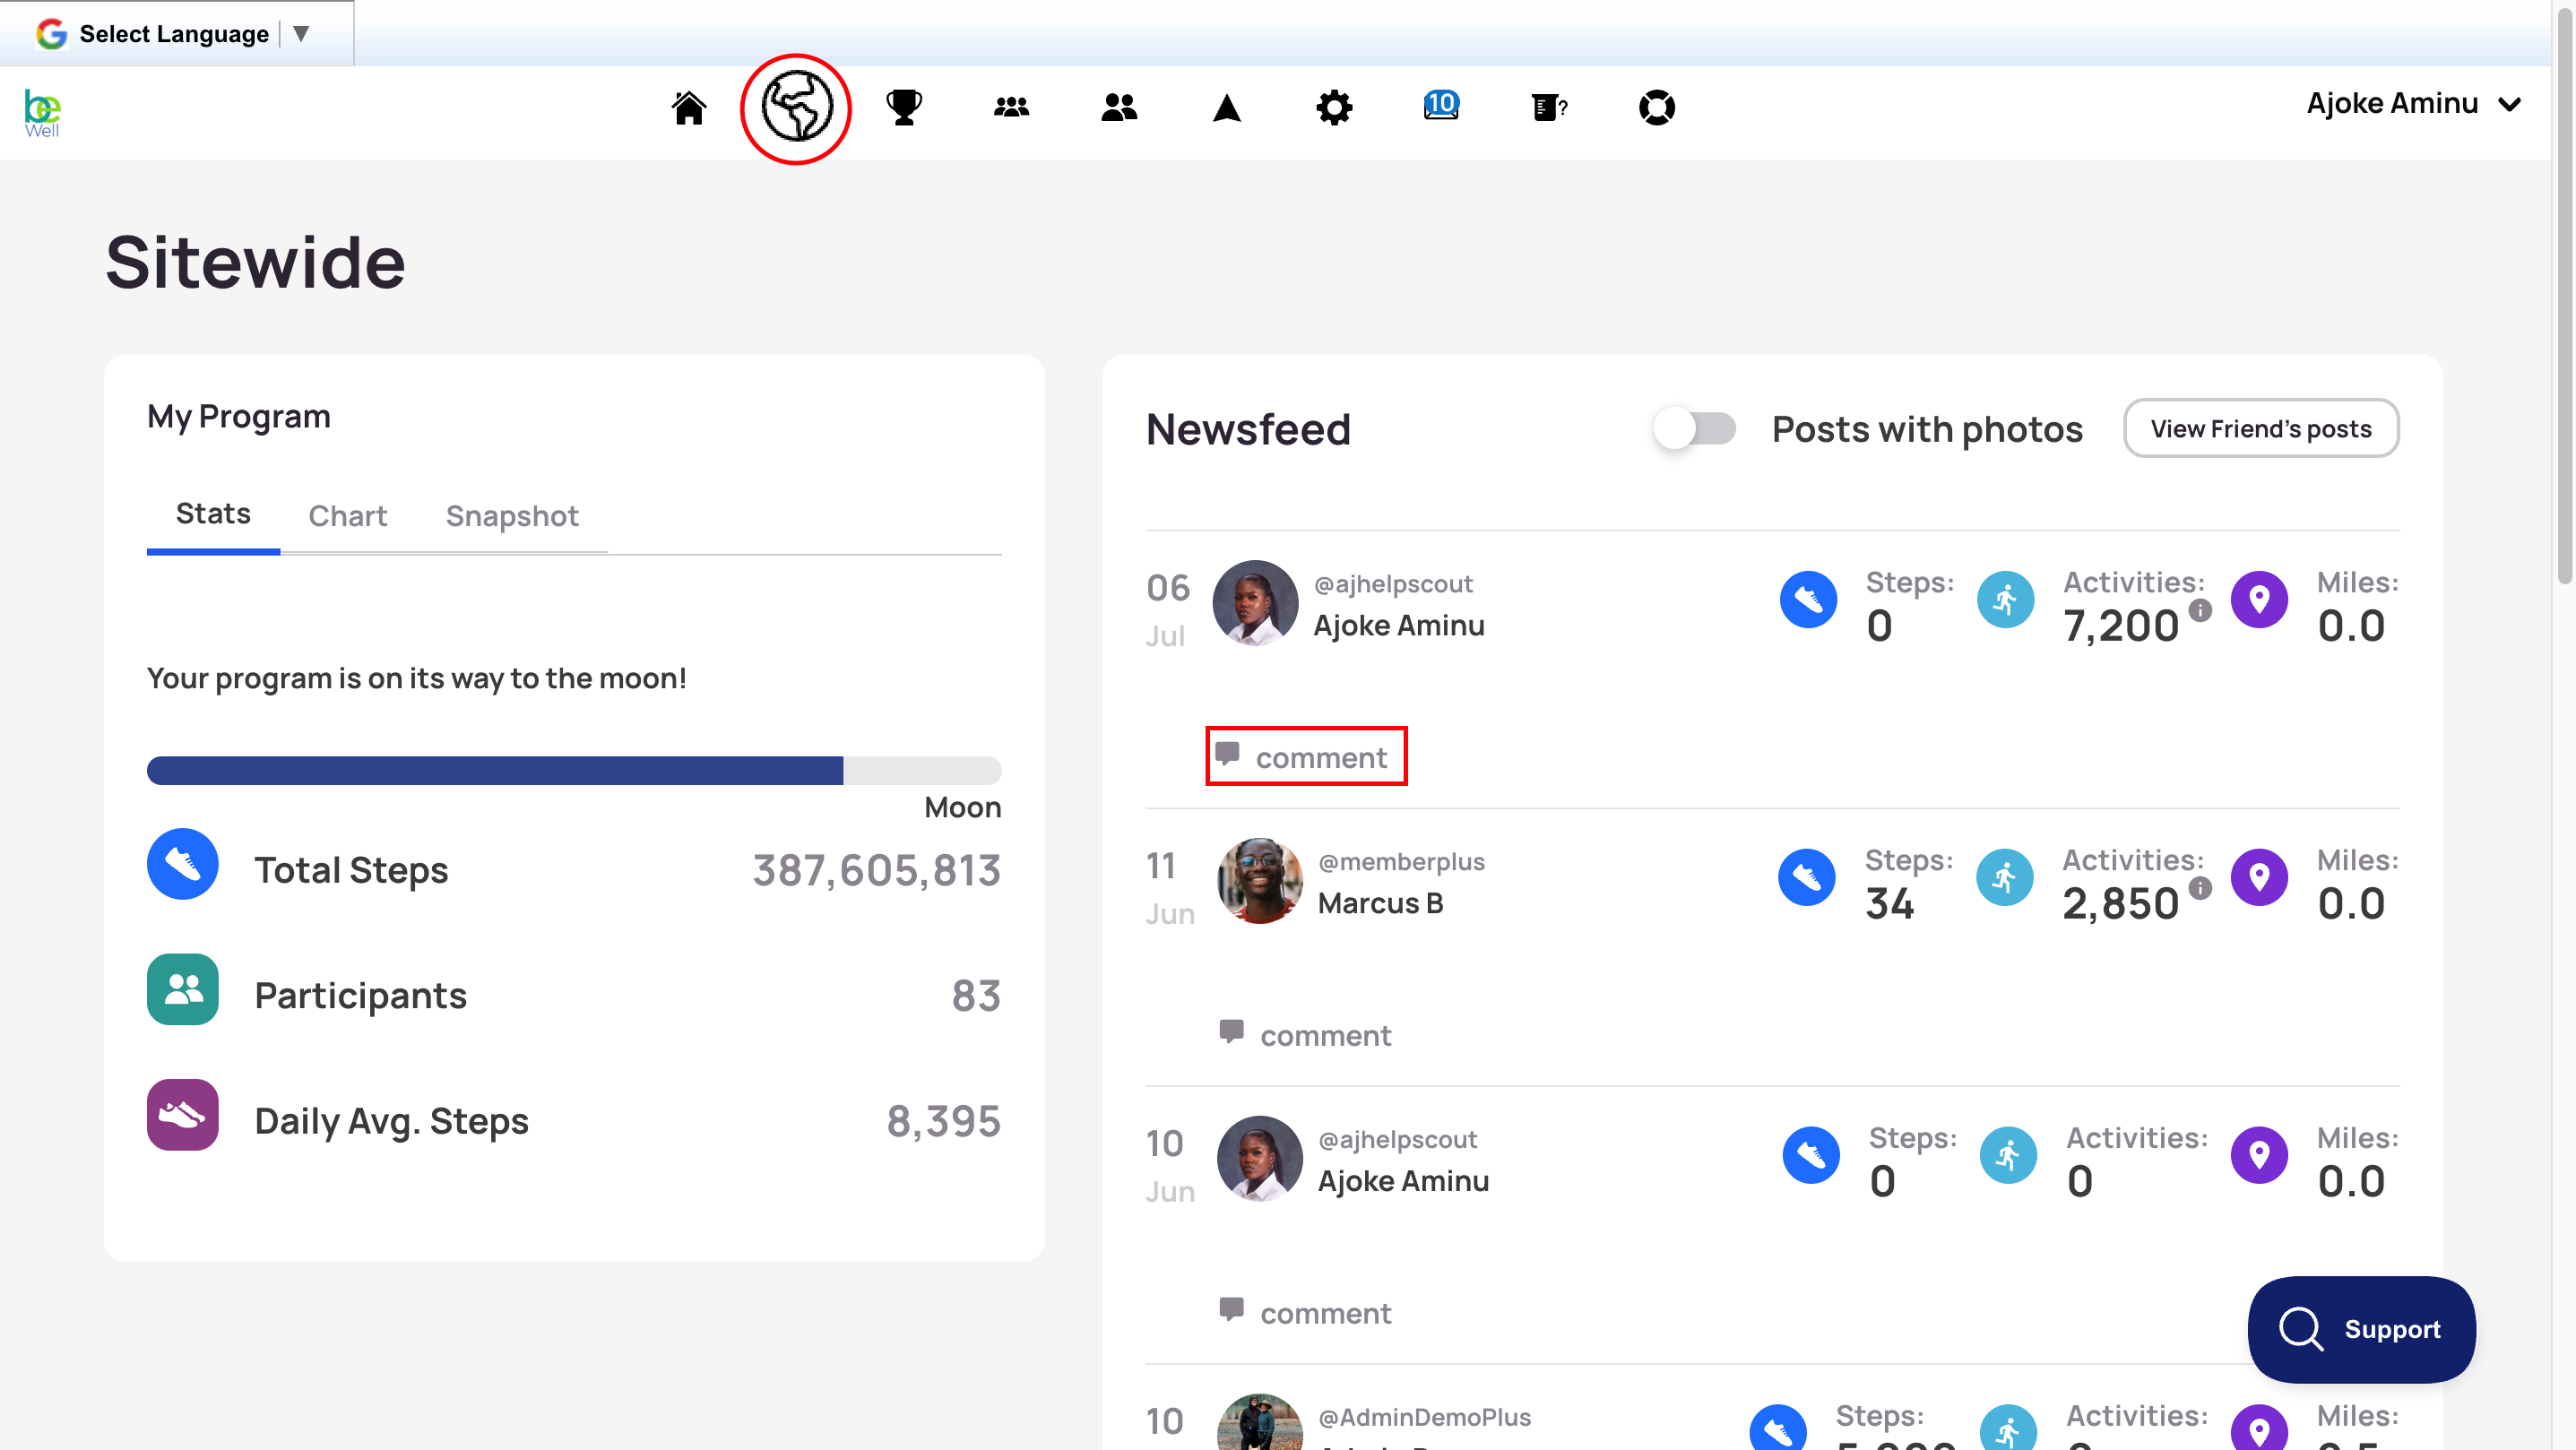Comment on the 06 Jul Ajoke Aminu post
The image size is (2576, 1450).
[x=1304, y=757]
